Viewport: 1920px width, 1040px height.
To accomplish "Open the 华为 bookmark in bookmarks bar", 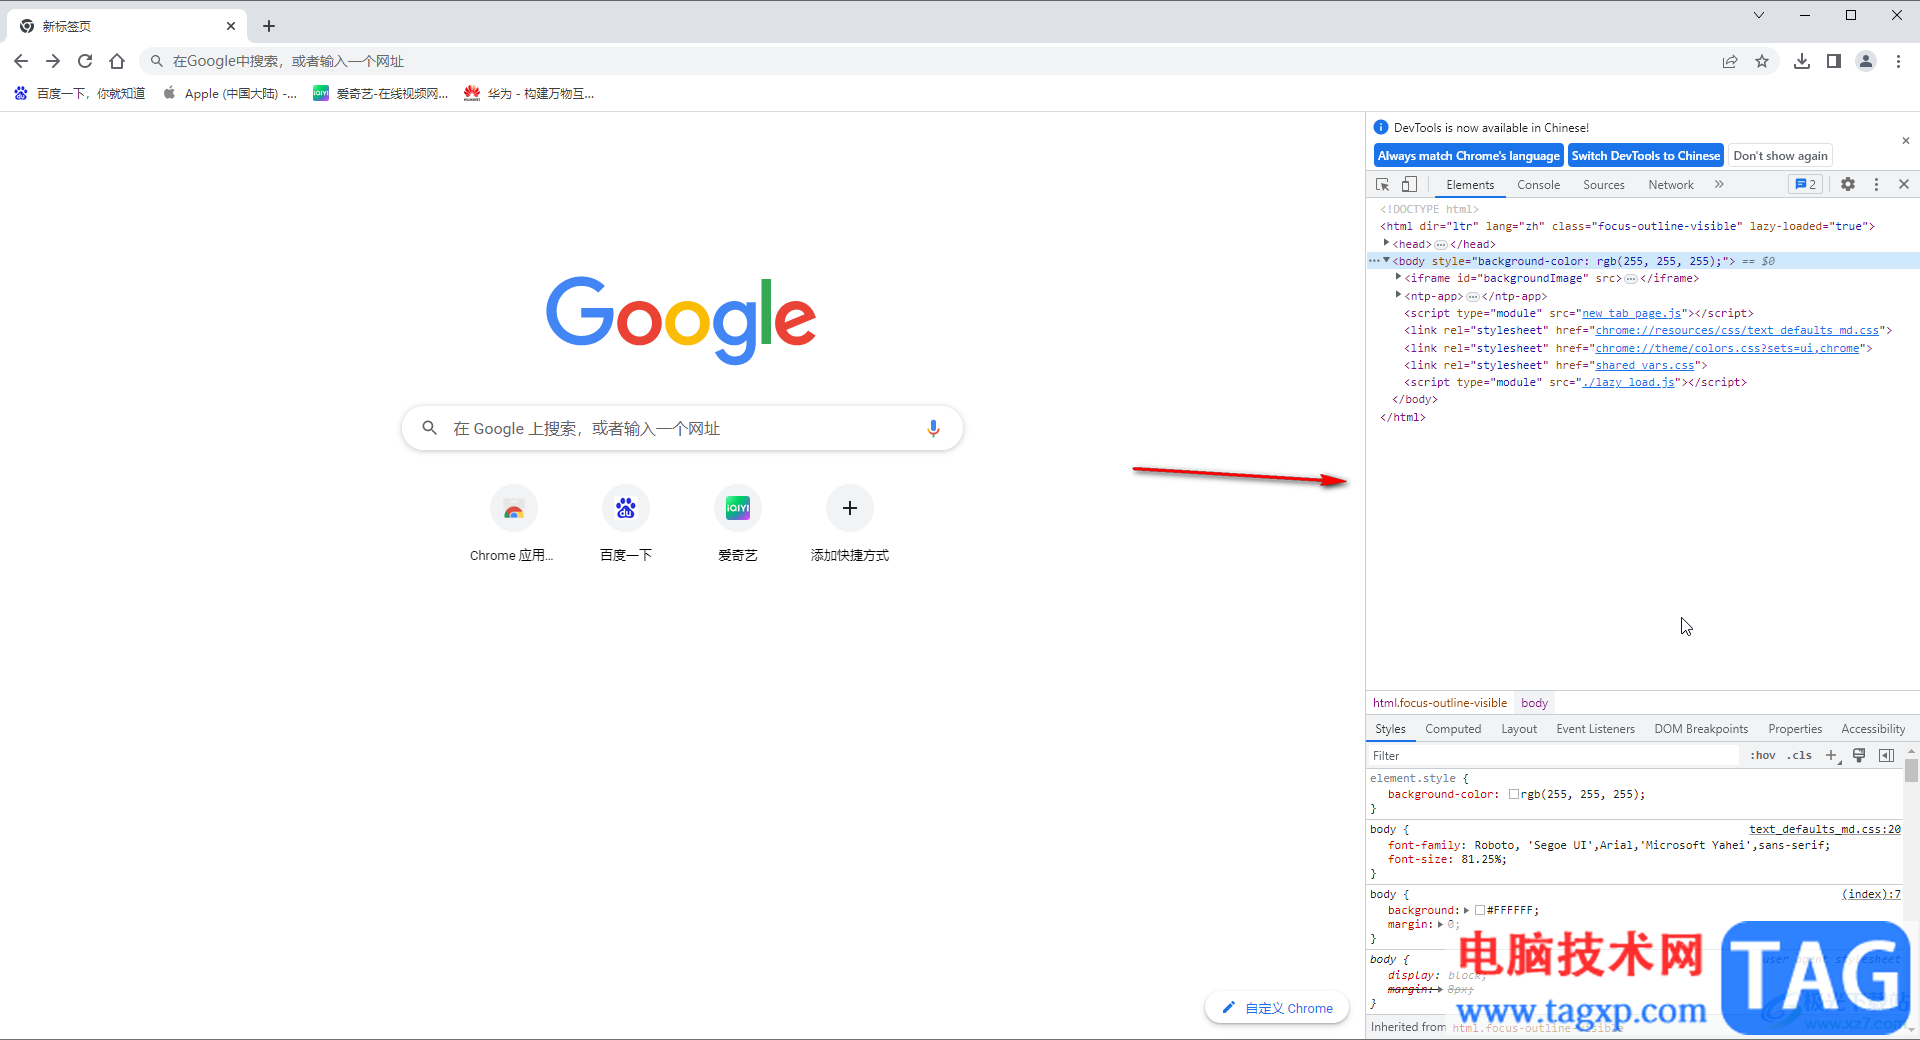I will 529,94.
